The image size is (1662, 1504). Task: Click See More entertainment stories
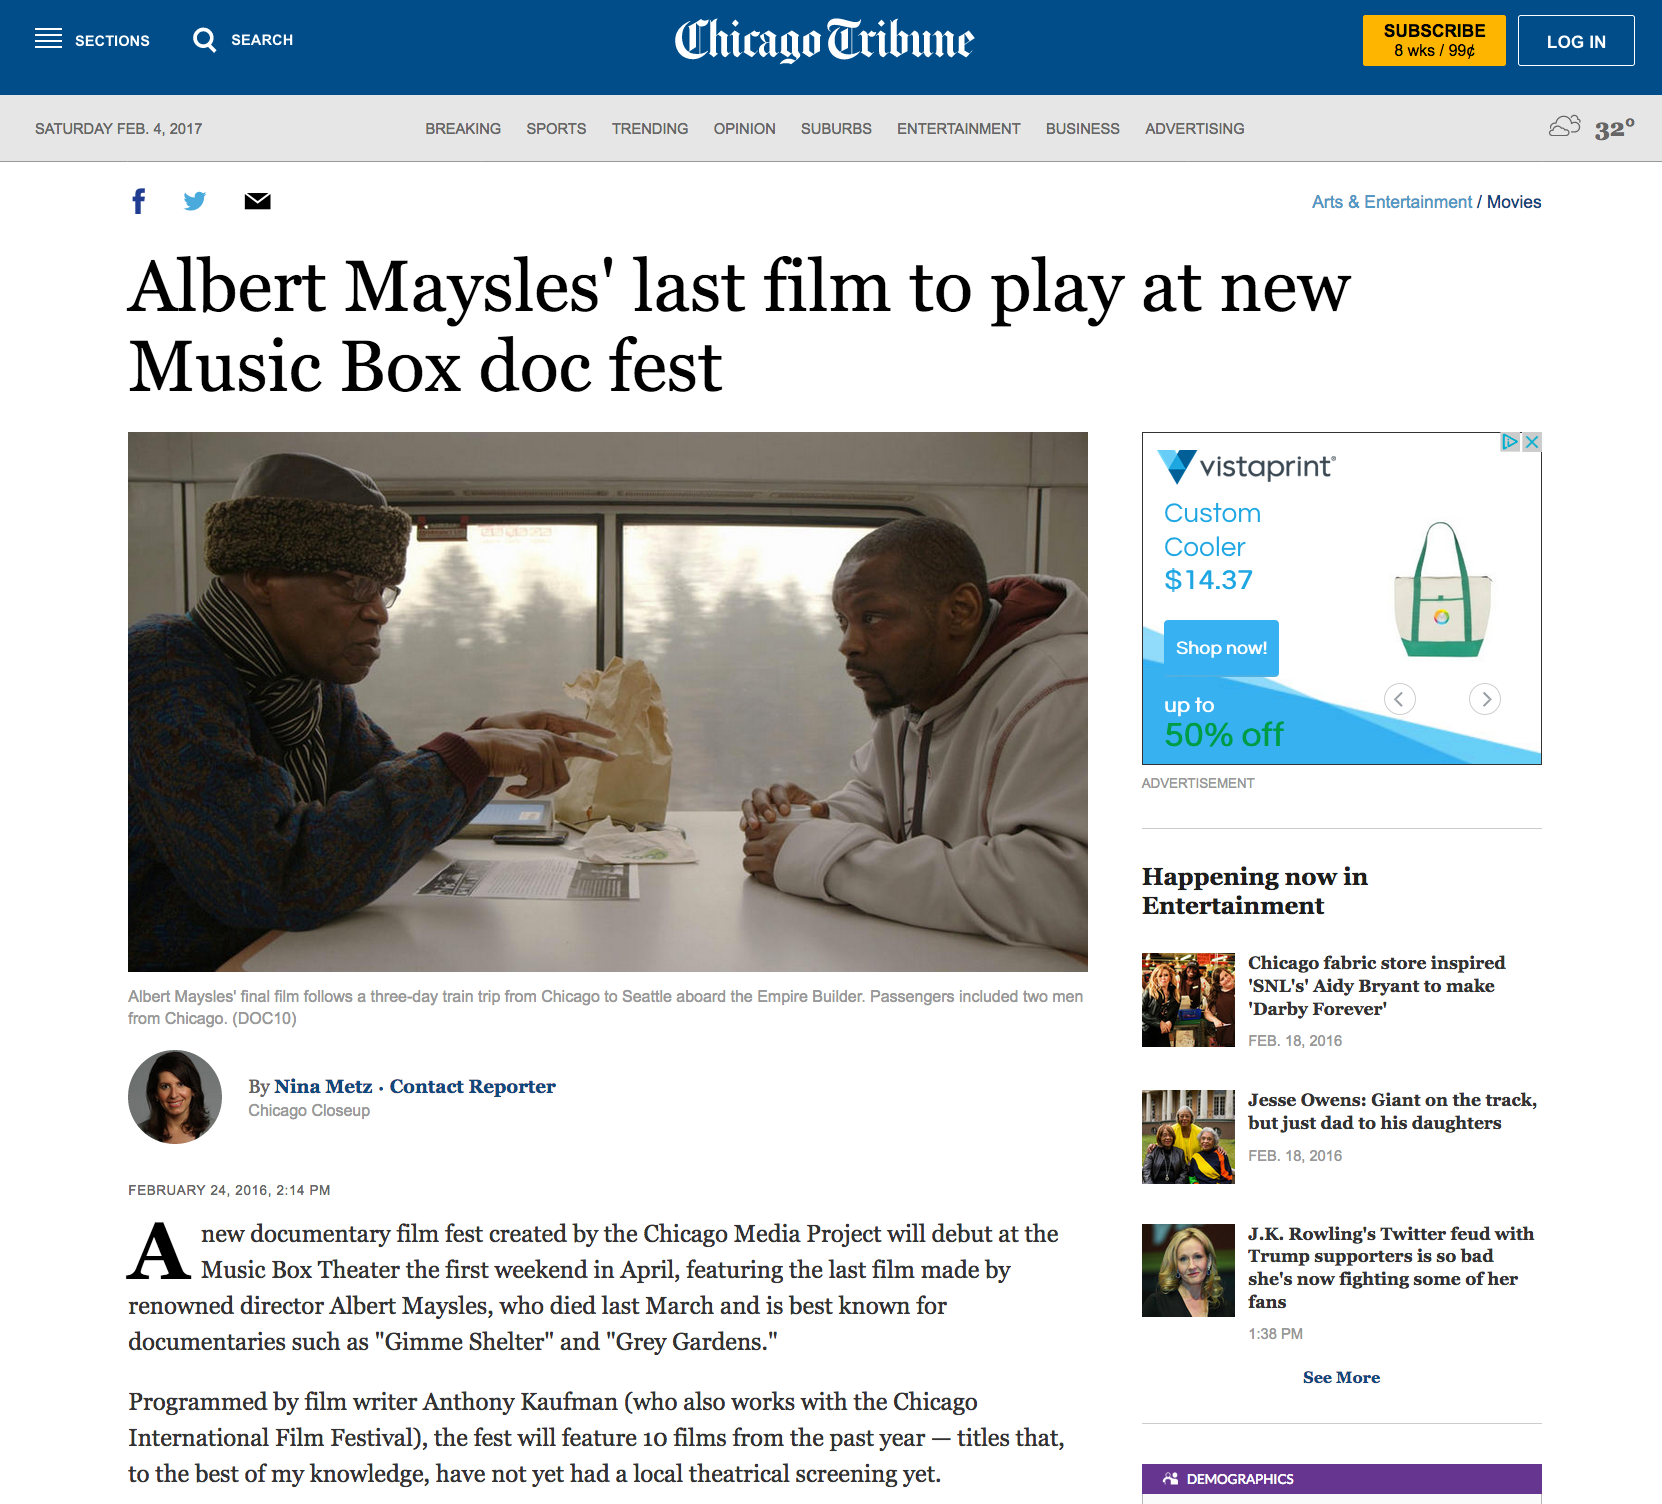(x=1341, y=1377)
